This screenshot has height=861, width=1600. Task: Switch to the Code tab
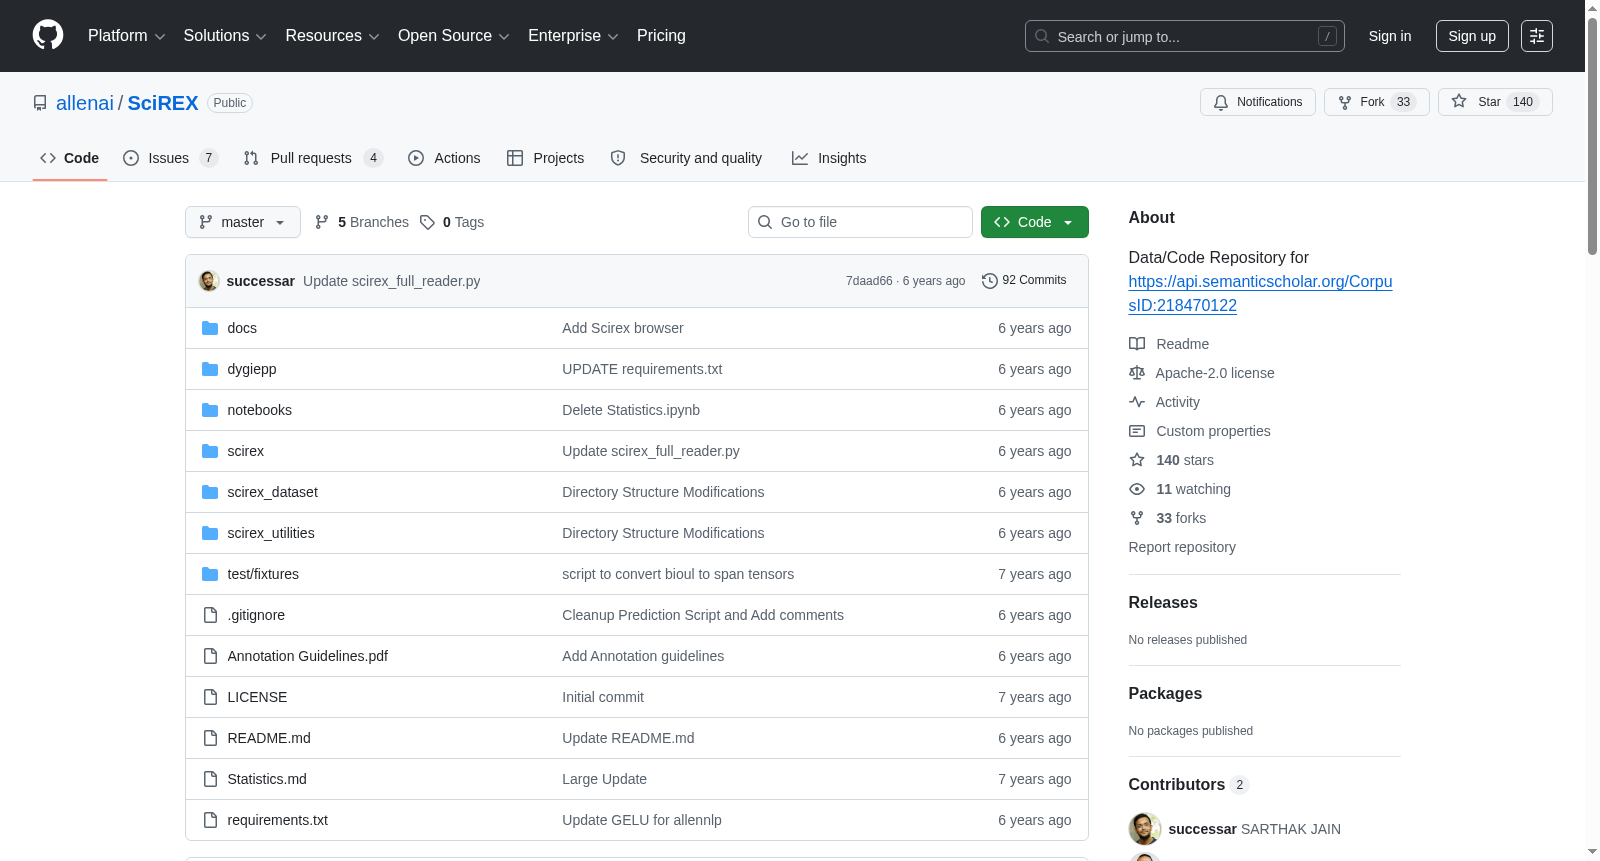tap(70, 158)
